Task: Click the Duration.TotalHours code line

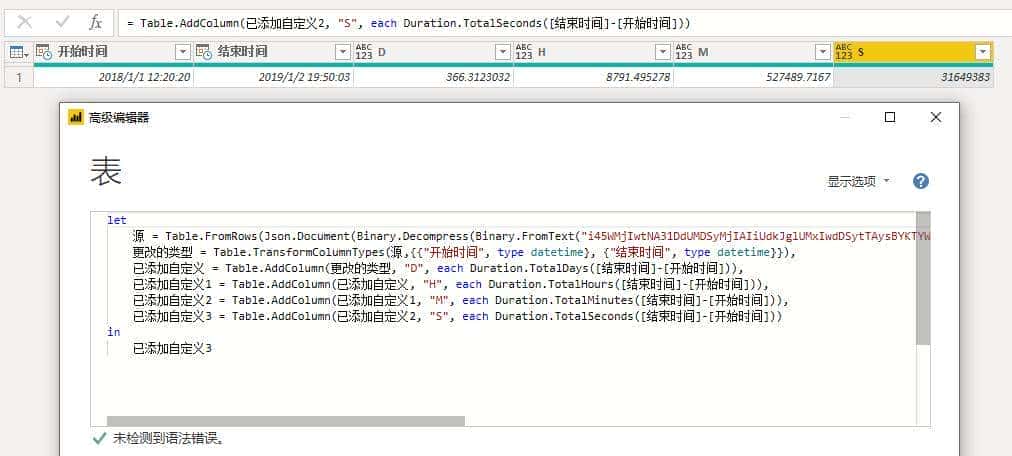Action: click(450, 284)
